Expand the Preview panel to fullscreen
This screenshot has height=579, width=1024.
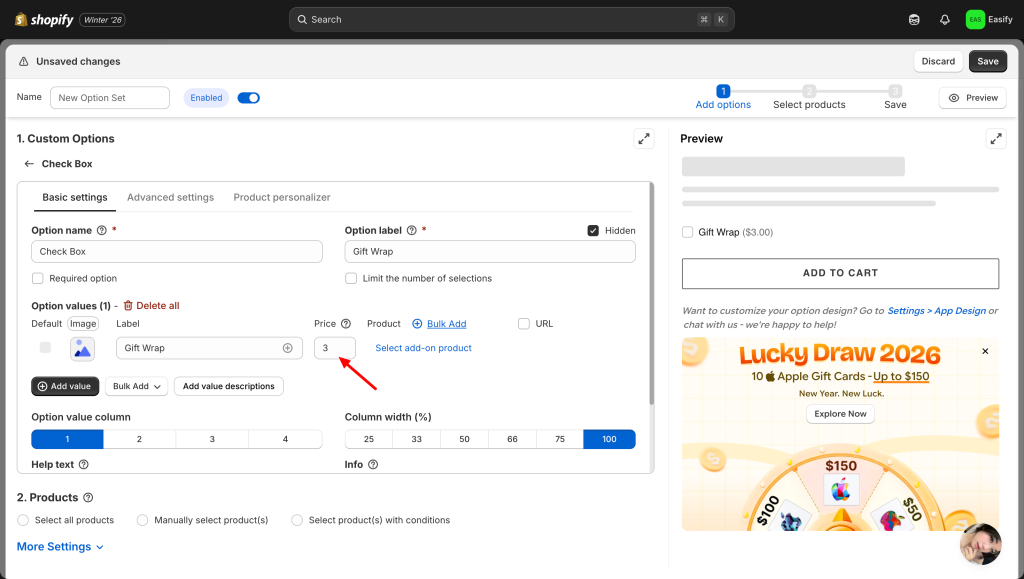(x=995, y=139)
